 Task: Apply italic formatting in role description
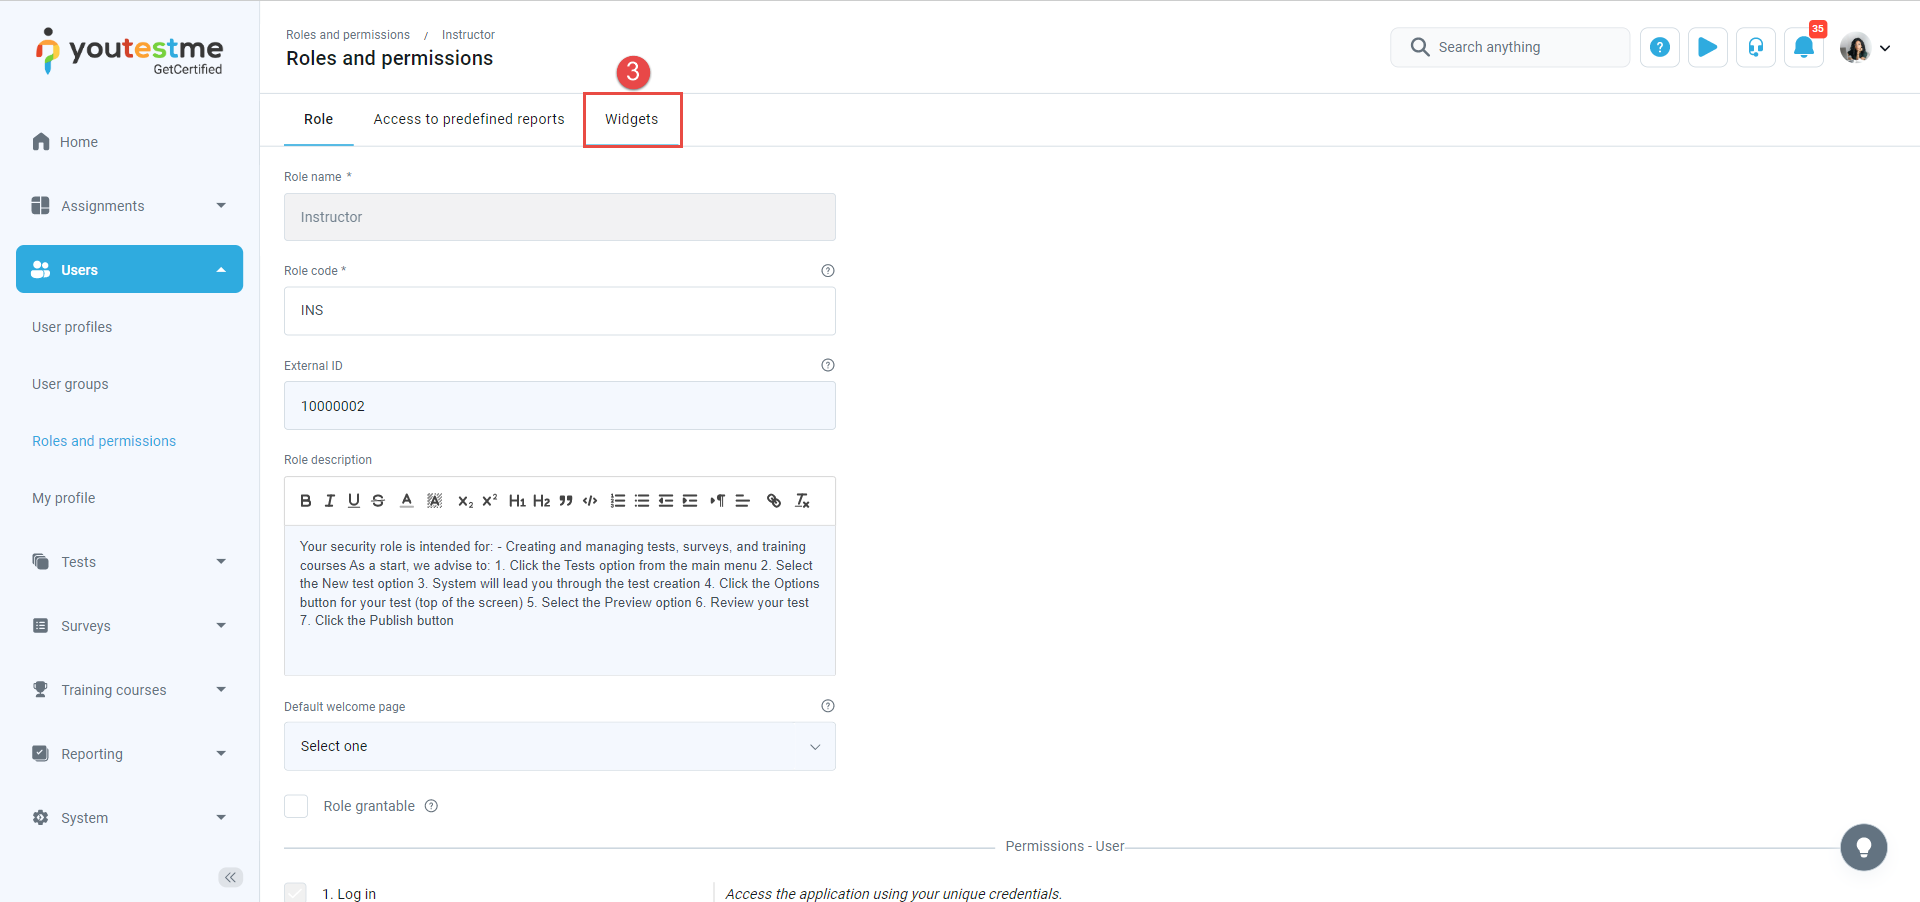coord(330,501)
